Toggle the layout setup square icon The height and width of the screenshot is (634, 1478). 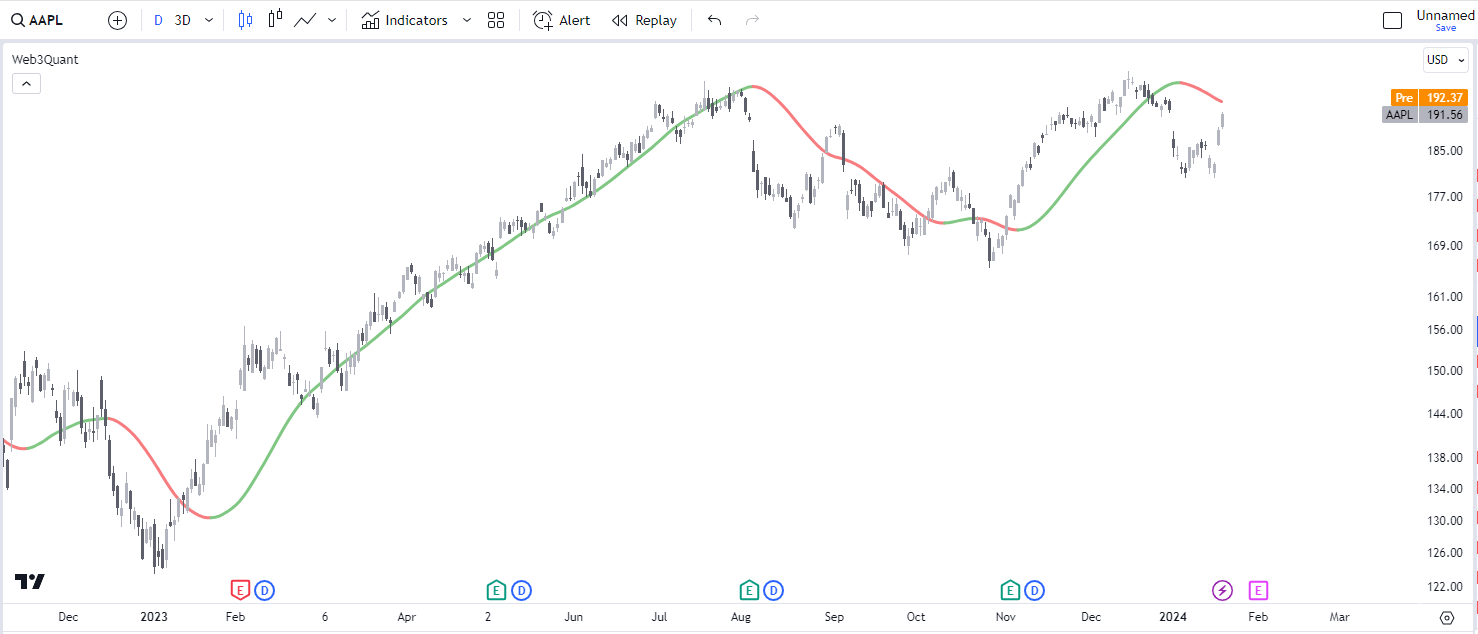coord(1392,20)
